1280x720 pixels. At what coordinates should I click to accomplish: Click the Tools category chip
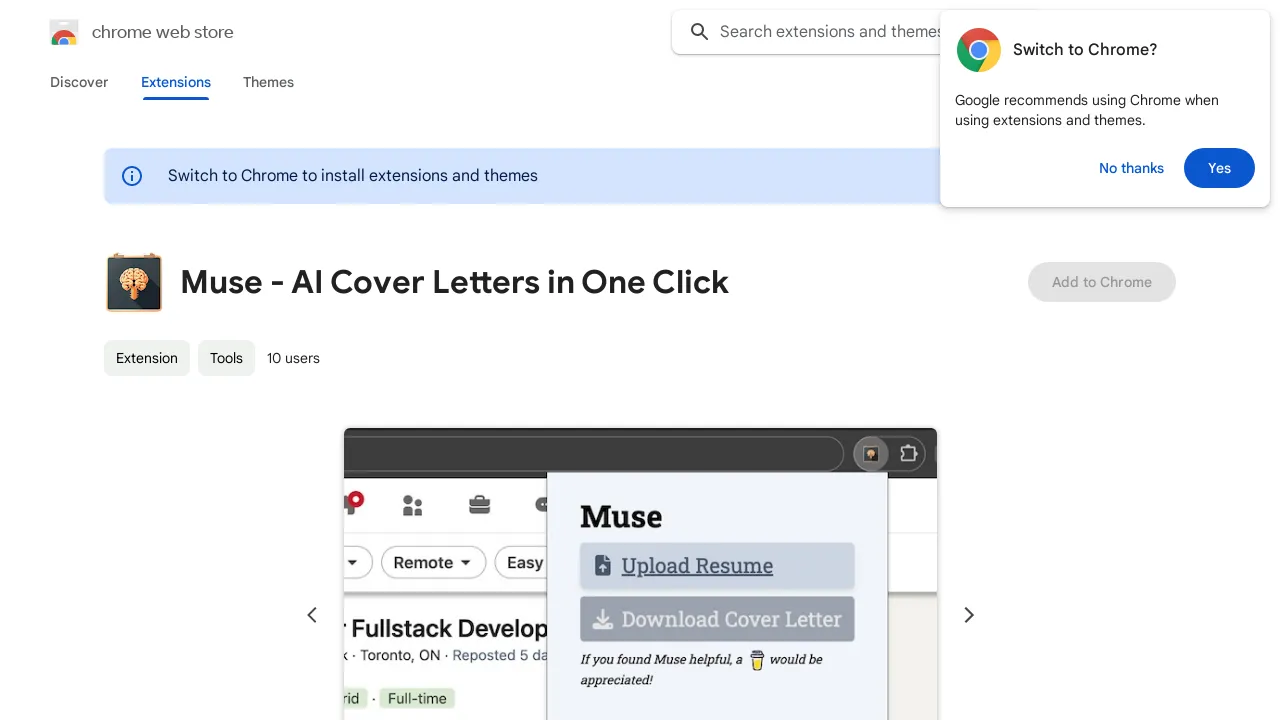(226, 358)
